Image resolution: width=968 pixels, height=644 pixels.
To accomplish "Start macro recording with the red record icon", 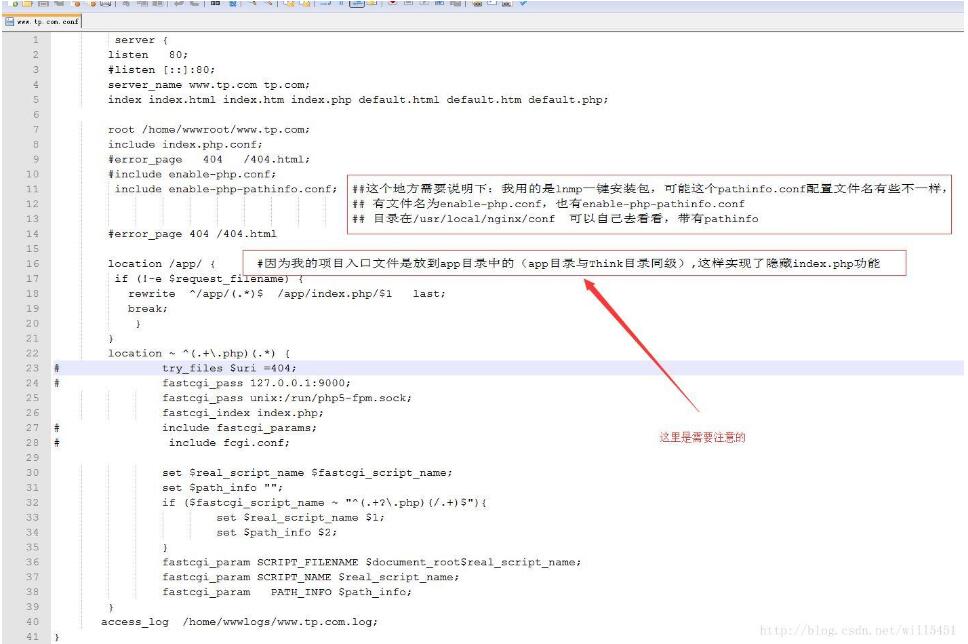I will click(391, 4).
